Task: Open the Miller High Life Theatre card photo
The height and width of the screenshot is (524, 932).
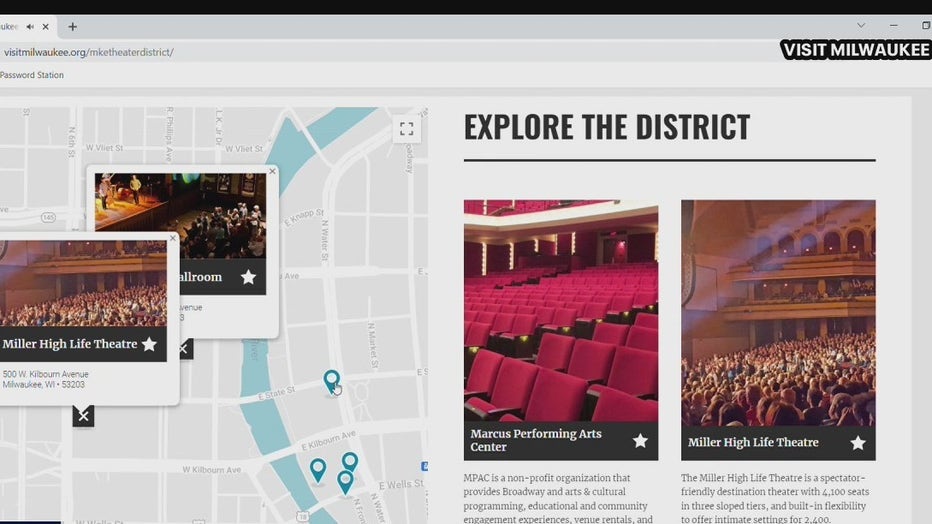Action: (x=778, y=312)
